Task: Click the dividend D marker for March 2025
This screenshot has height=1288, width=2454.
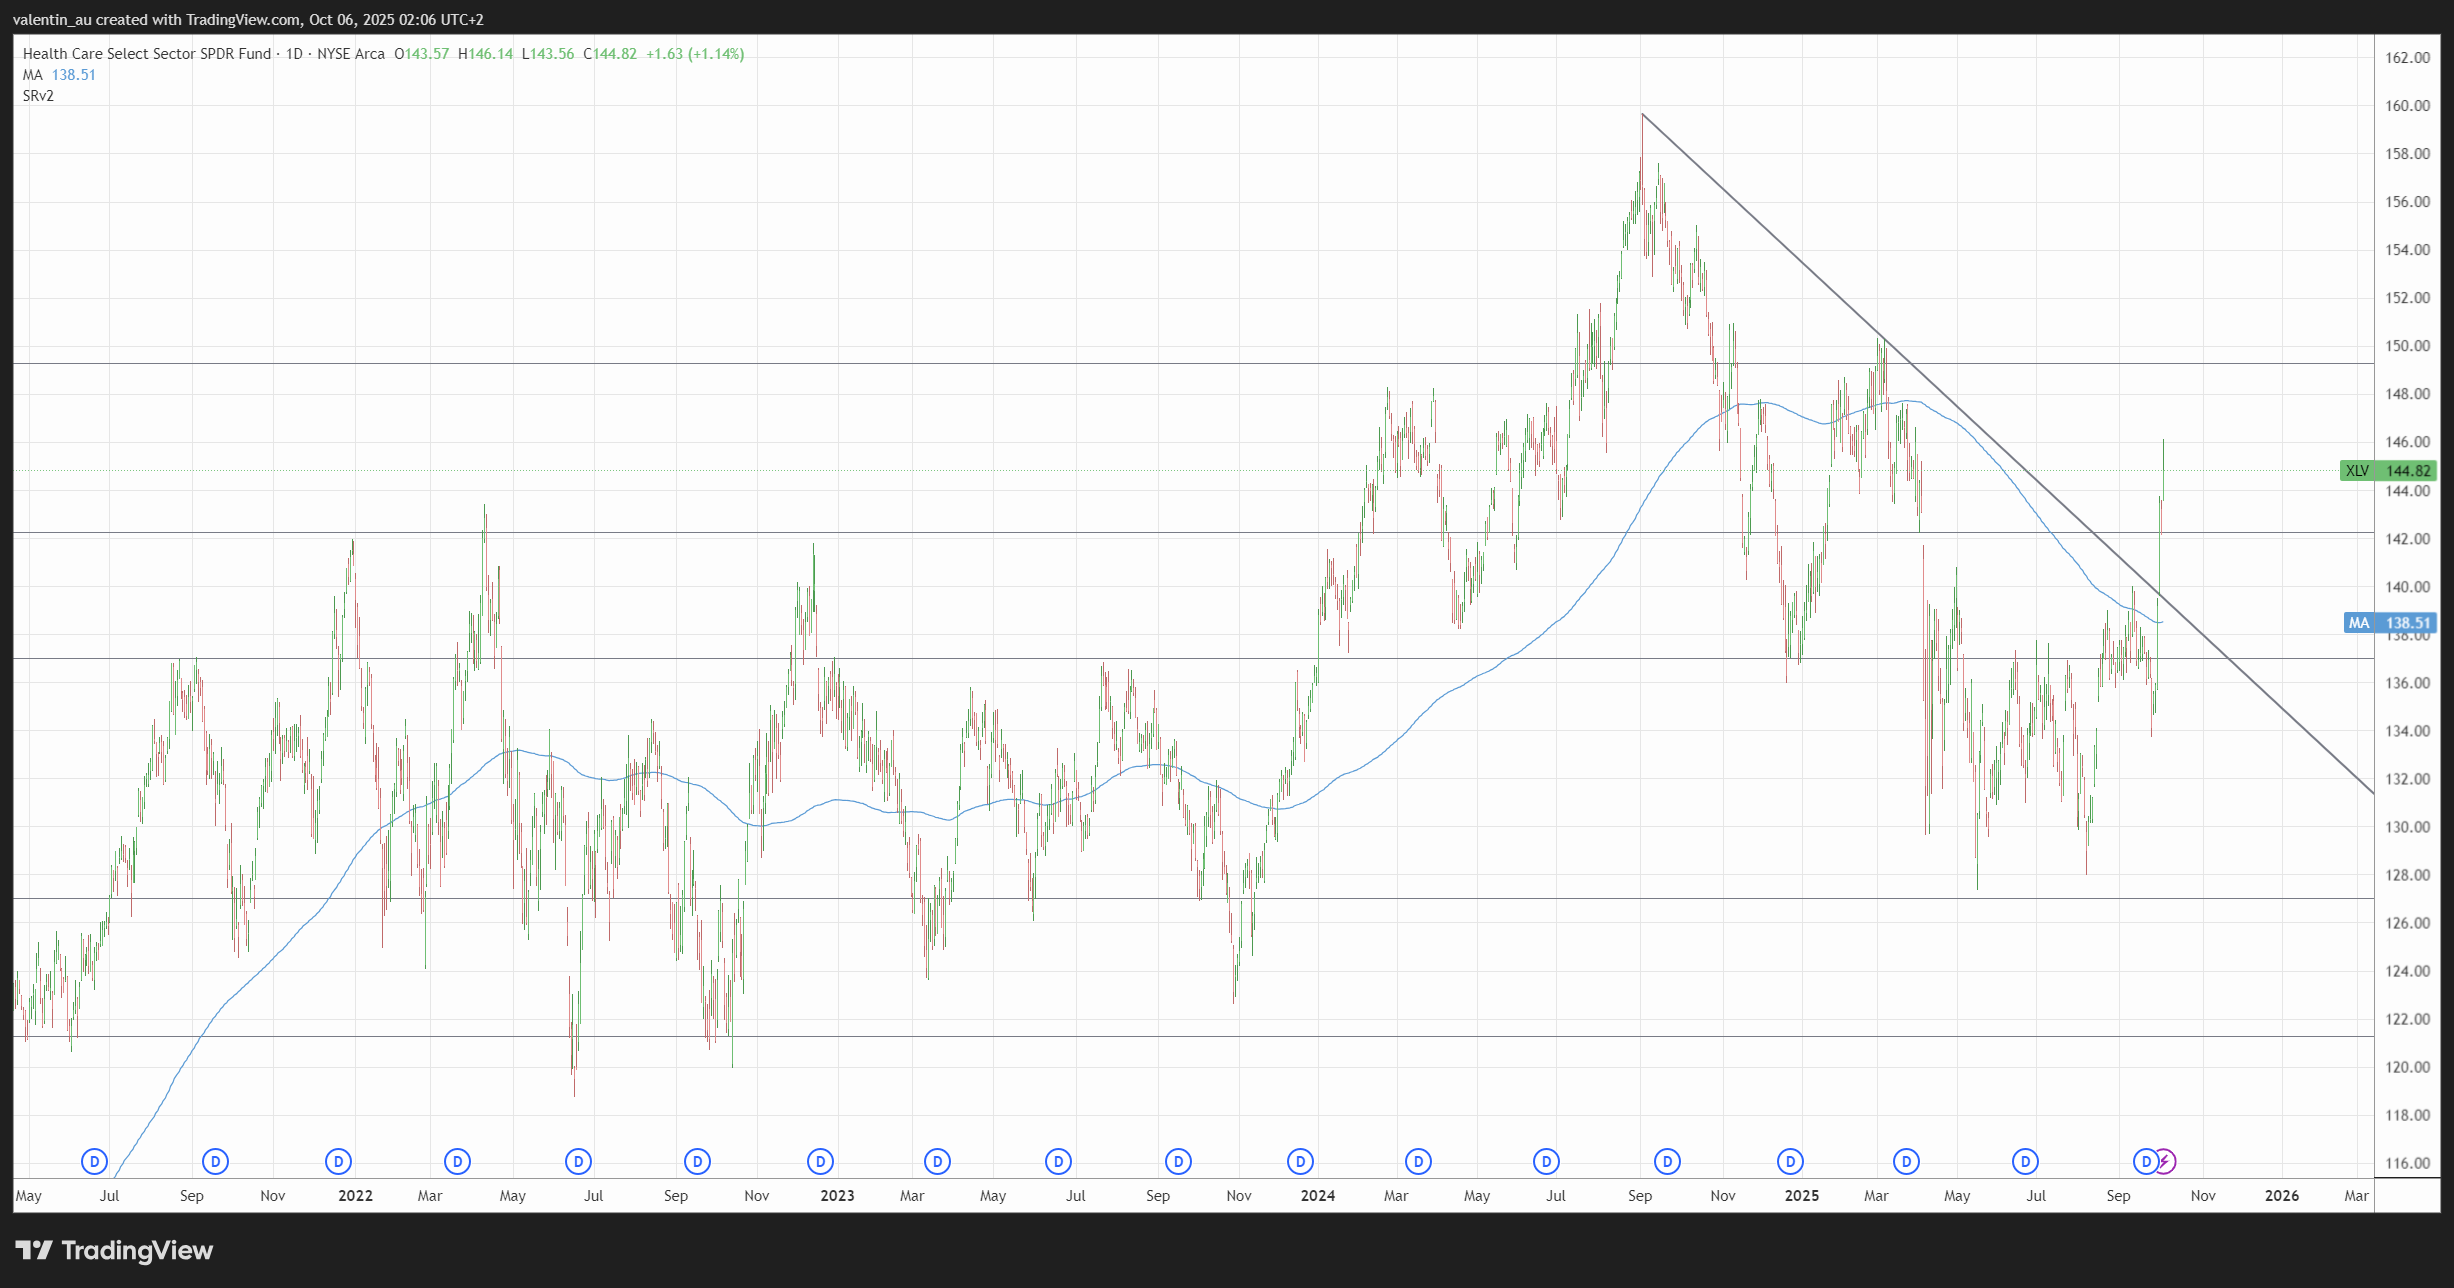Action: [x=1907, y=1161]
